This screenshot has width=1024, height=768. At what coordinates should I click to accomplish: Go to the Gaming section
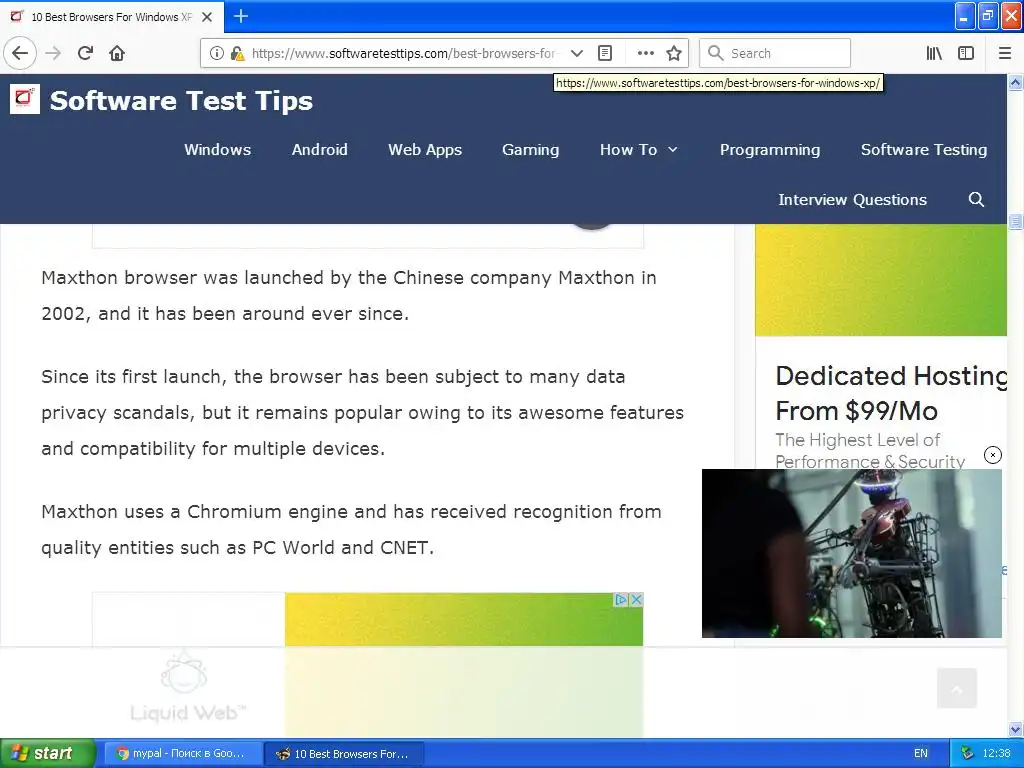tap(530, 150)
